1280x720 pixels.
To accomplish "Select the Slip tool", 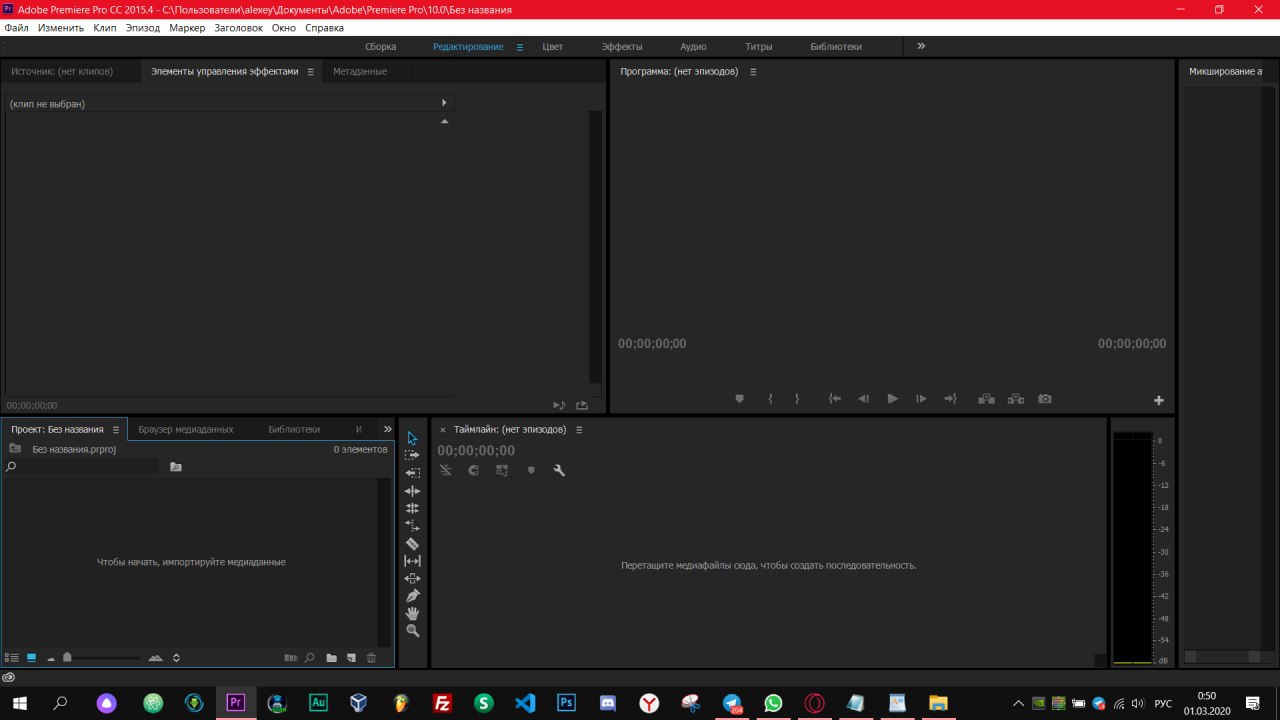I will point(412,561).
